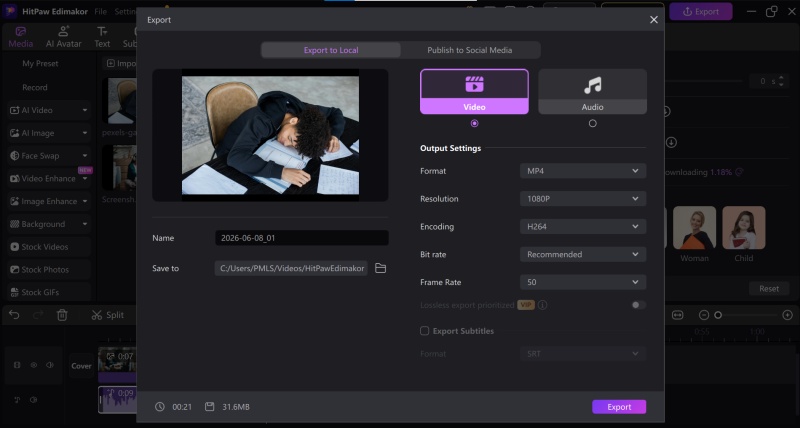Click the purple Export button in dialog
800x428 pixels.
coord(619,407)
